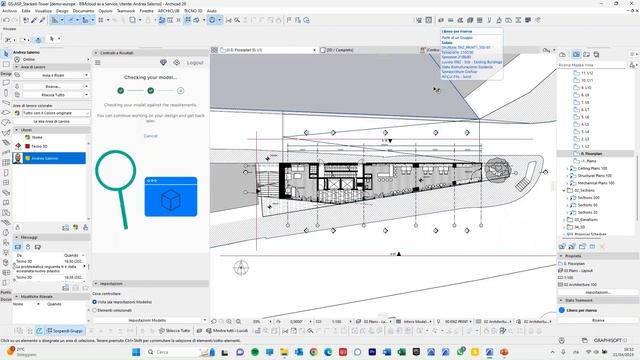Open the hamburger menu in Controllo e Risultati panel
The height and width of the screenshot is (360, 640).
point(98,63)
